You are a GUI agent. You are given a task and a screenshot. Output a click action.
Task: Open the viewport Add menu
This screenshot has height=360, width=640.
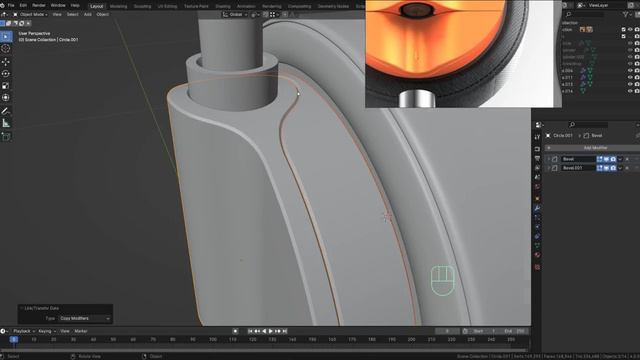click(x=87, y=14)
